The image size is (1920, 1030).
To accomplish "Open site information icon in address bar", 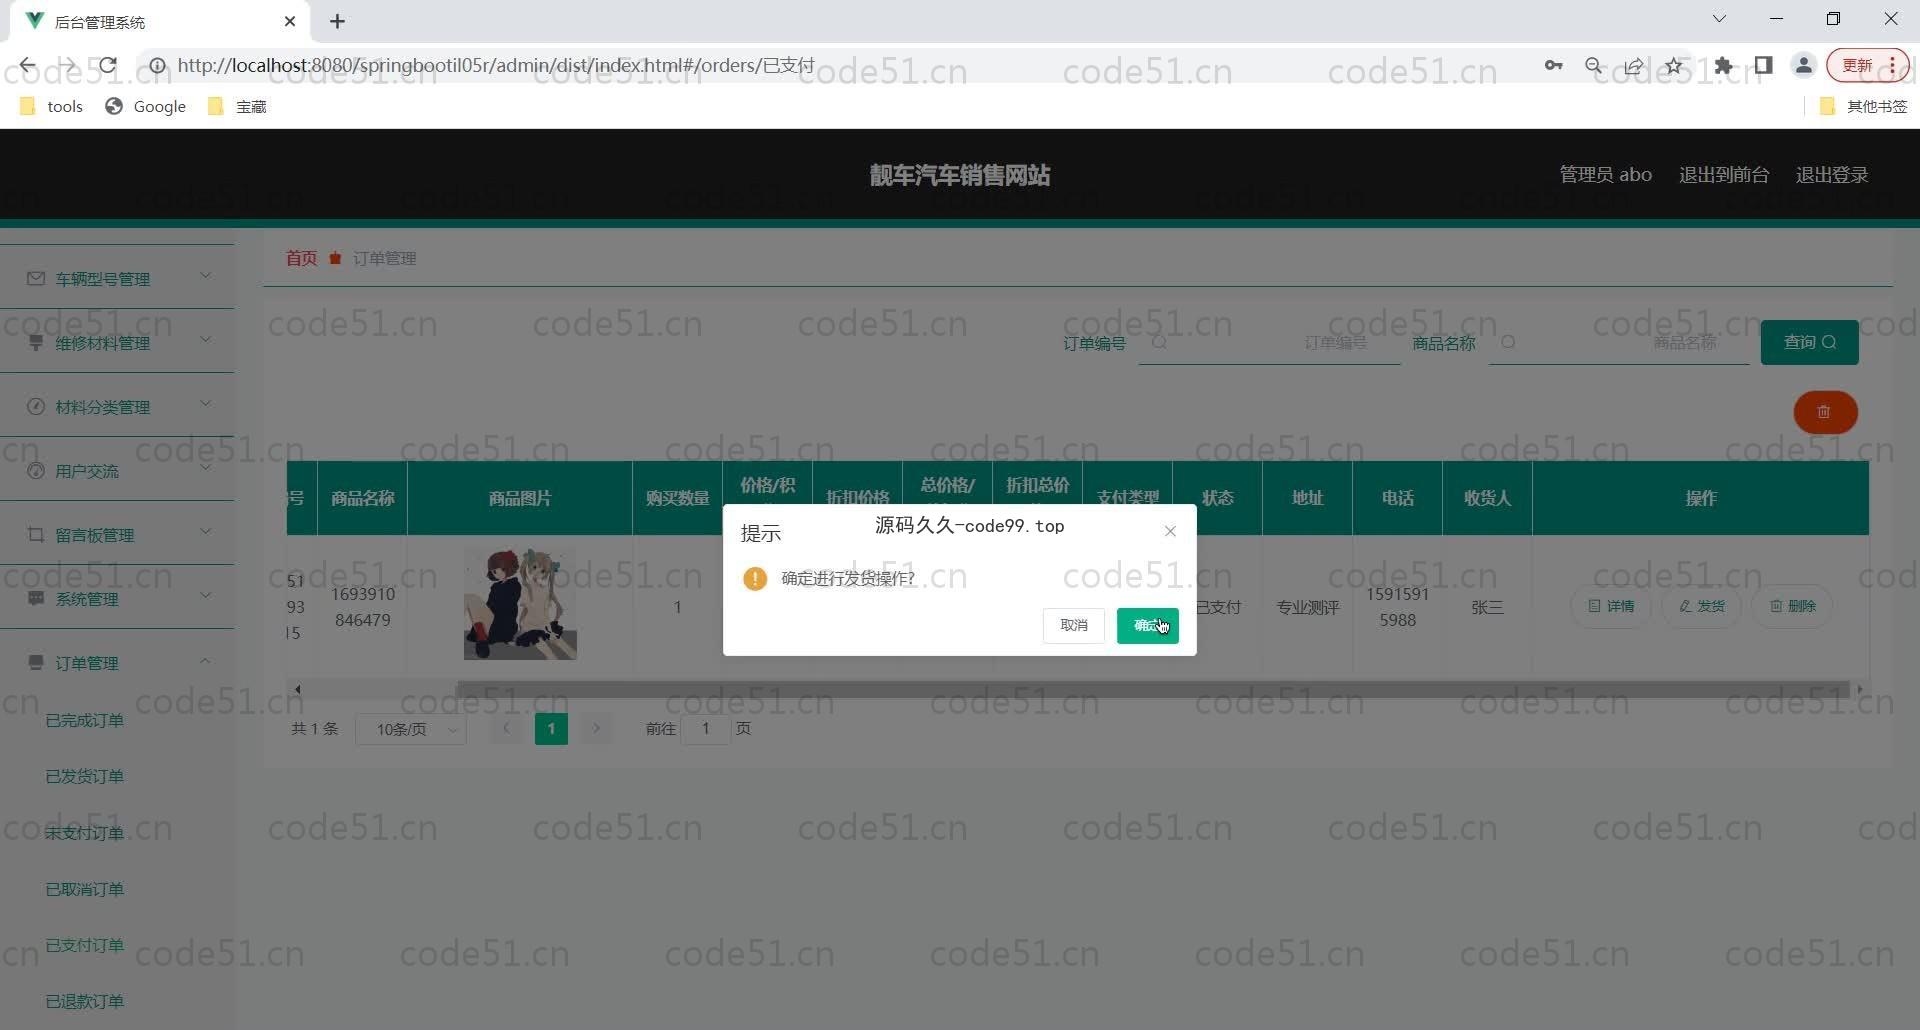I will coord(157,65).
